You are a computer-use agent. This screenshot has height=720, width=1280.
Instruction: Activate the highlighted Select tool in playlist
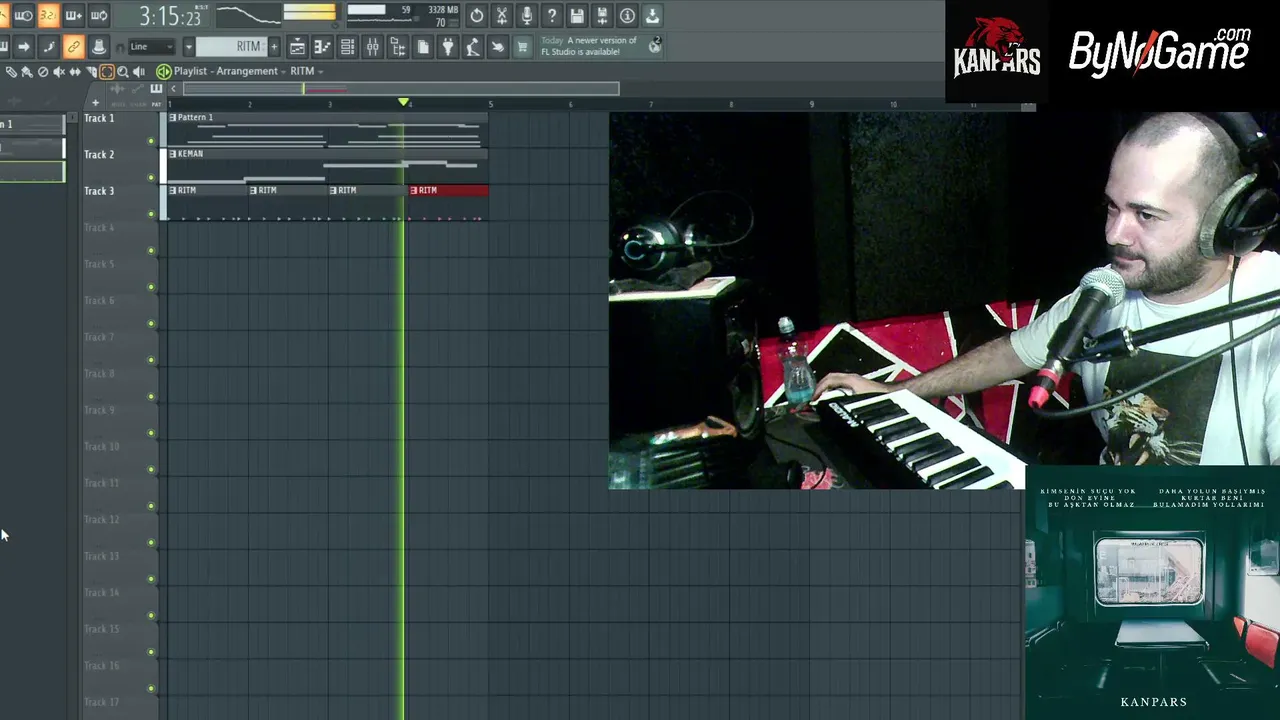107,72
